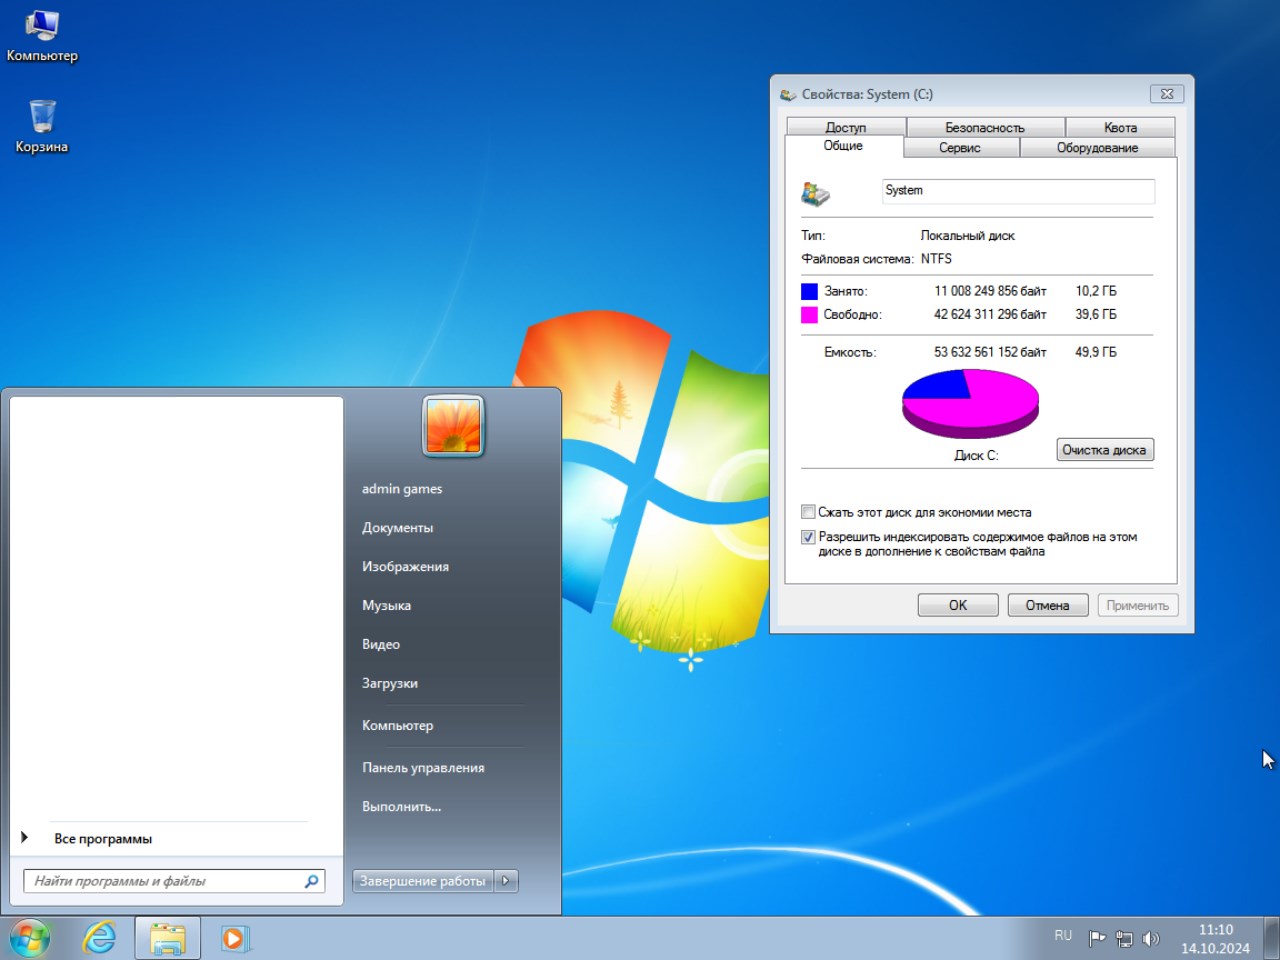Image resolution: width=1280 pixels, height=960 pixels.
Task: Click the Диск C: label under the chart
Action: click(976, 455)
